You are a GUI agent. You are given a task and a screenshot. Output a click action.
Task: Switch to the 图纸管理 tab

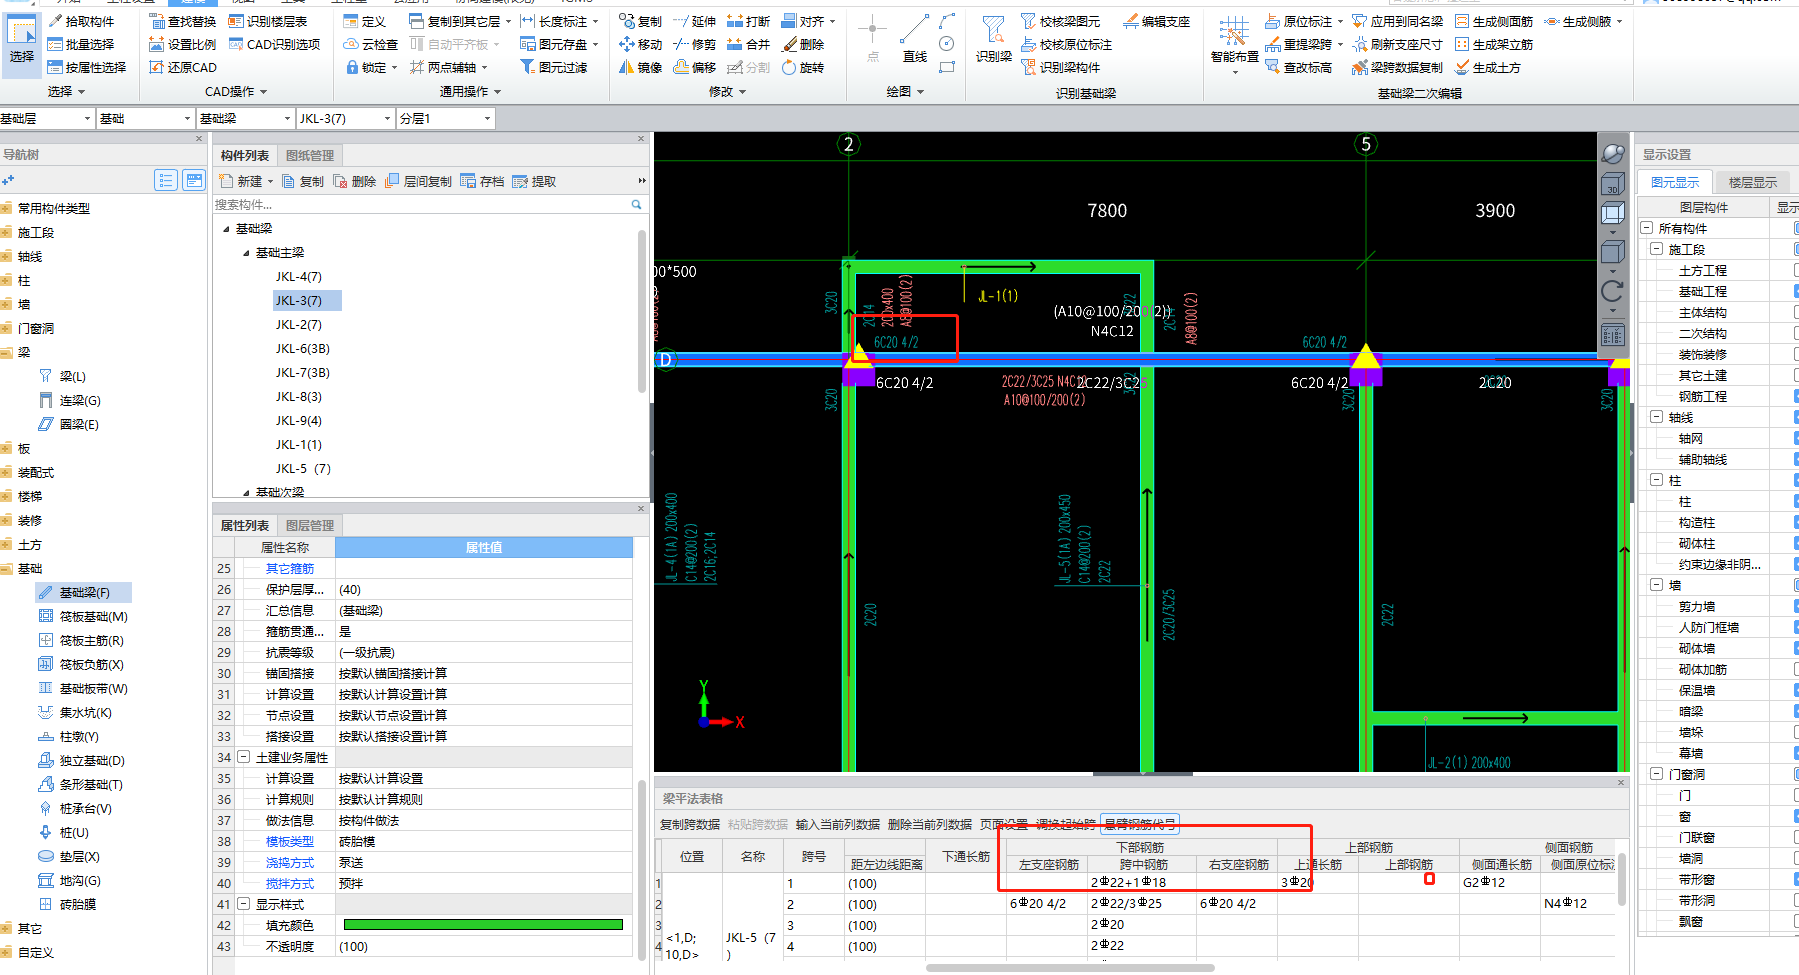coord(310,155)
